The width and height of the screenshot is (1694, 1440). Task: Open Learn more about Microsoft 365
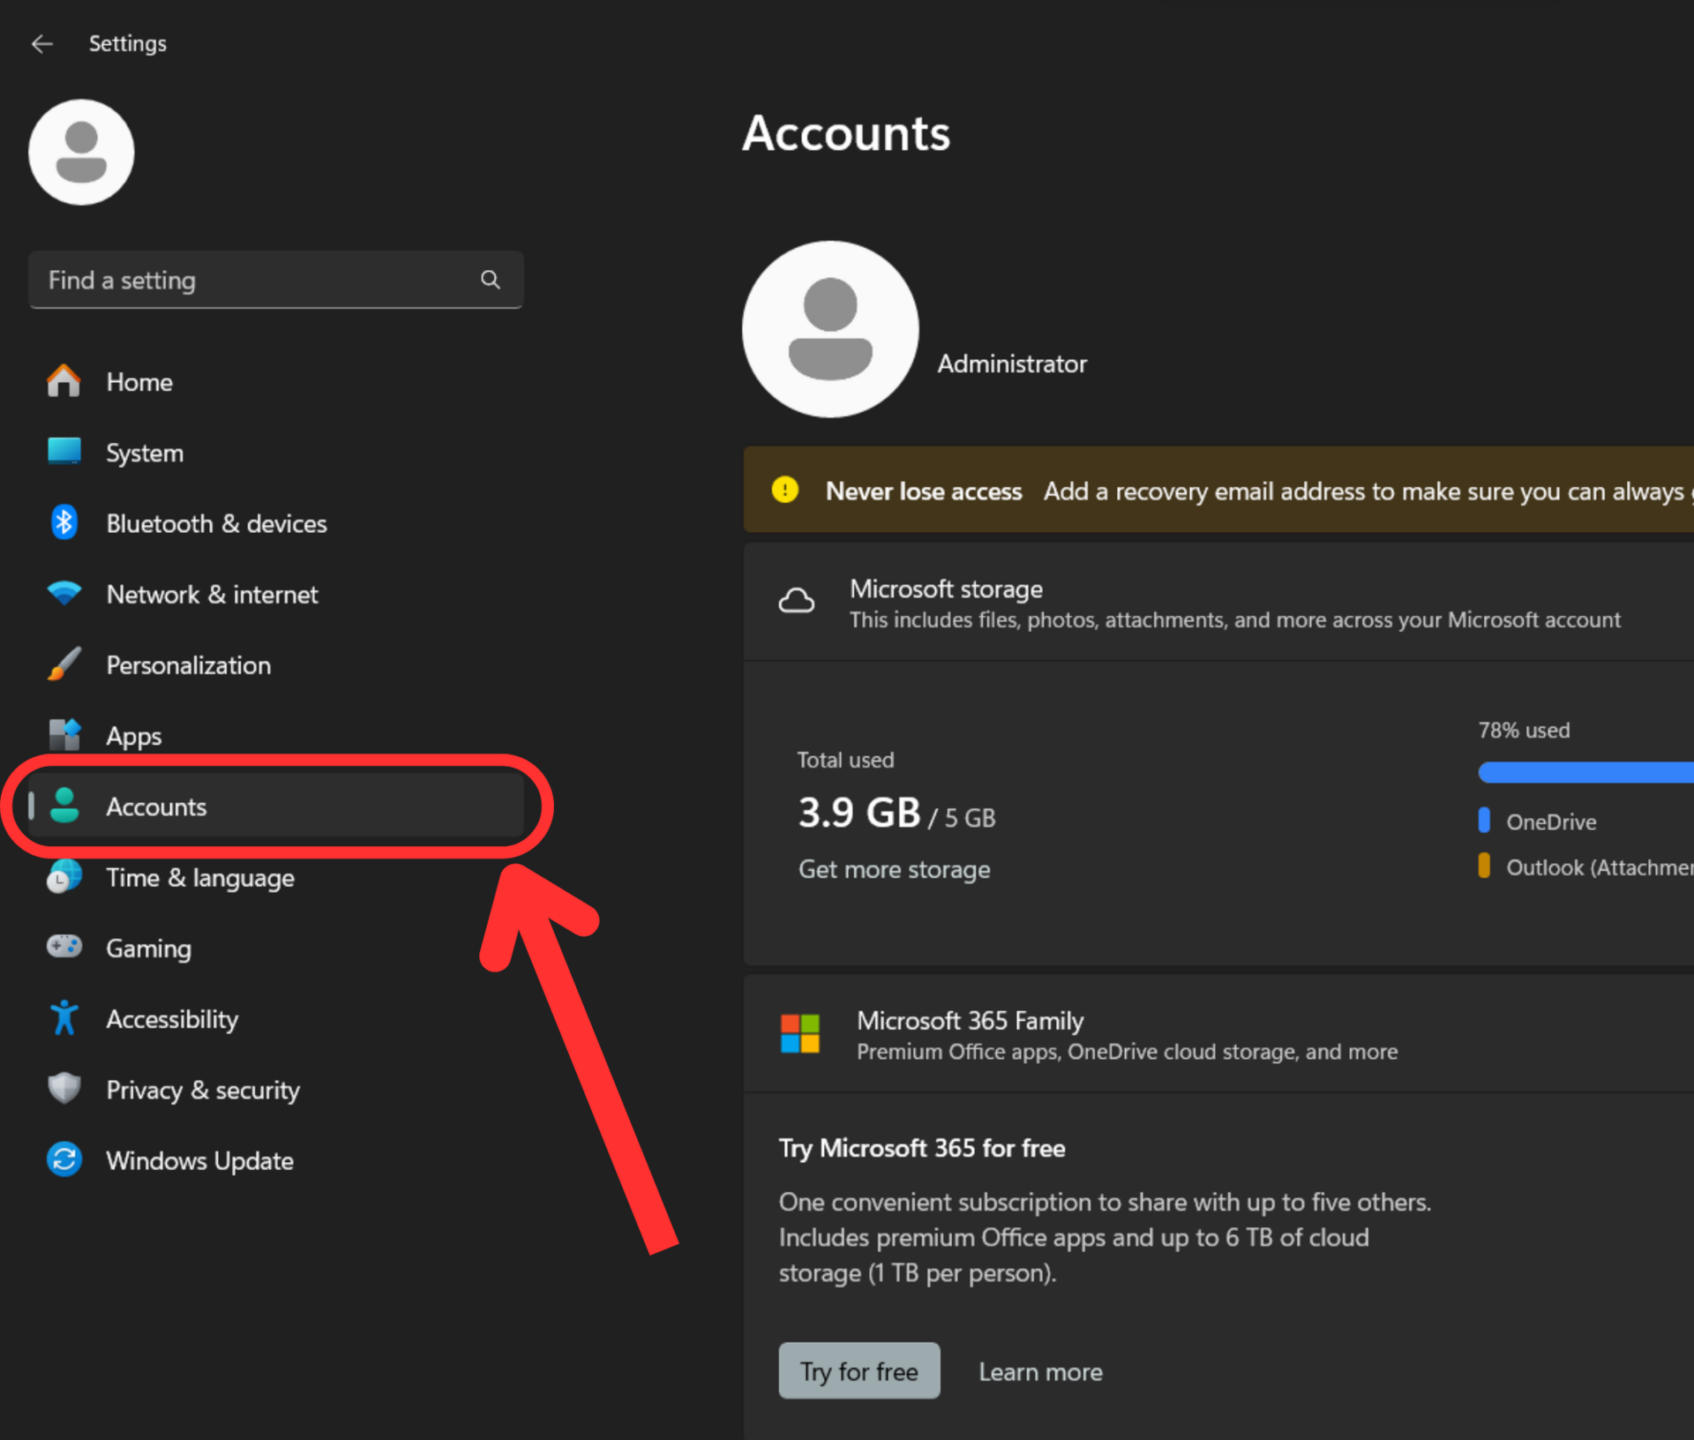(x=1040, y=1371)
